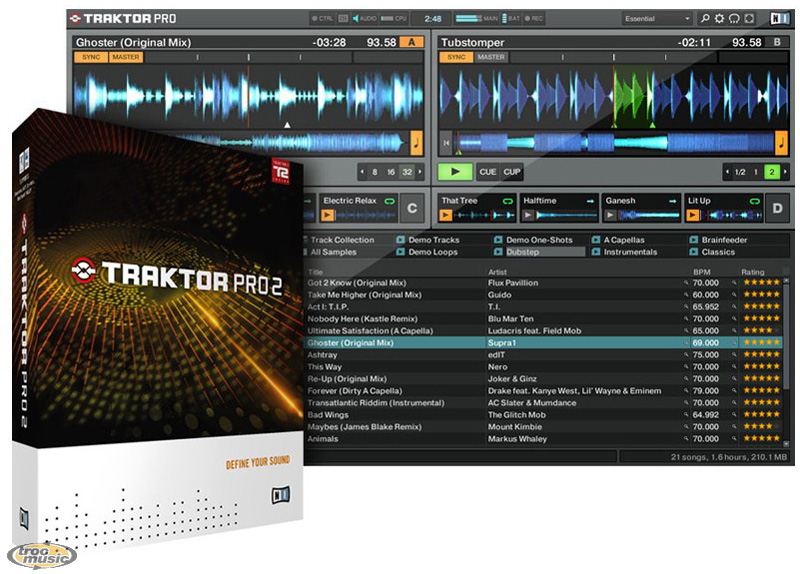This screenshot has width=800, height=574.
Task: Click the magnifier search icon in header
Action: click(704, 19)
